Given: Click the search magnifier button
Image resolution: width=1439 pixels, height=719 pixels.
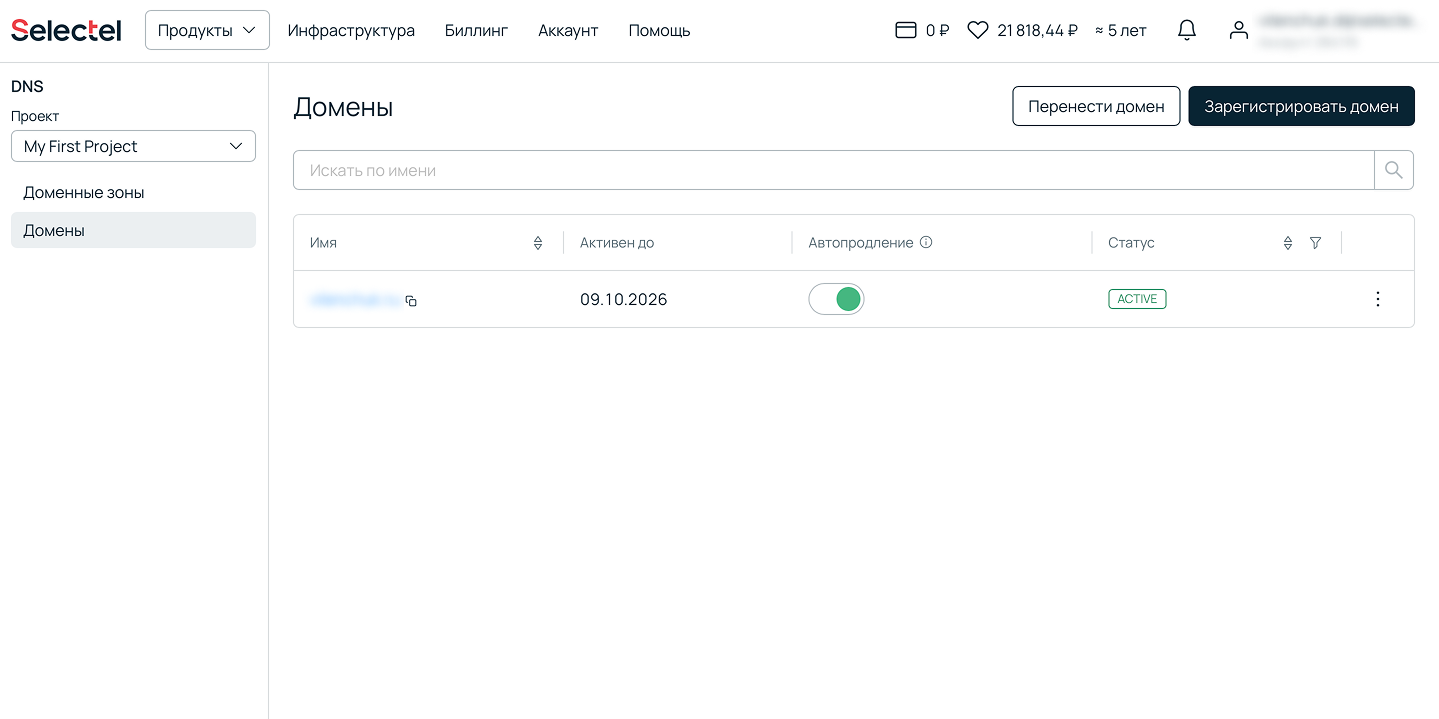Looking at the screenshot, I should [x=1393, y=170].
